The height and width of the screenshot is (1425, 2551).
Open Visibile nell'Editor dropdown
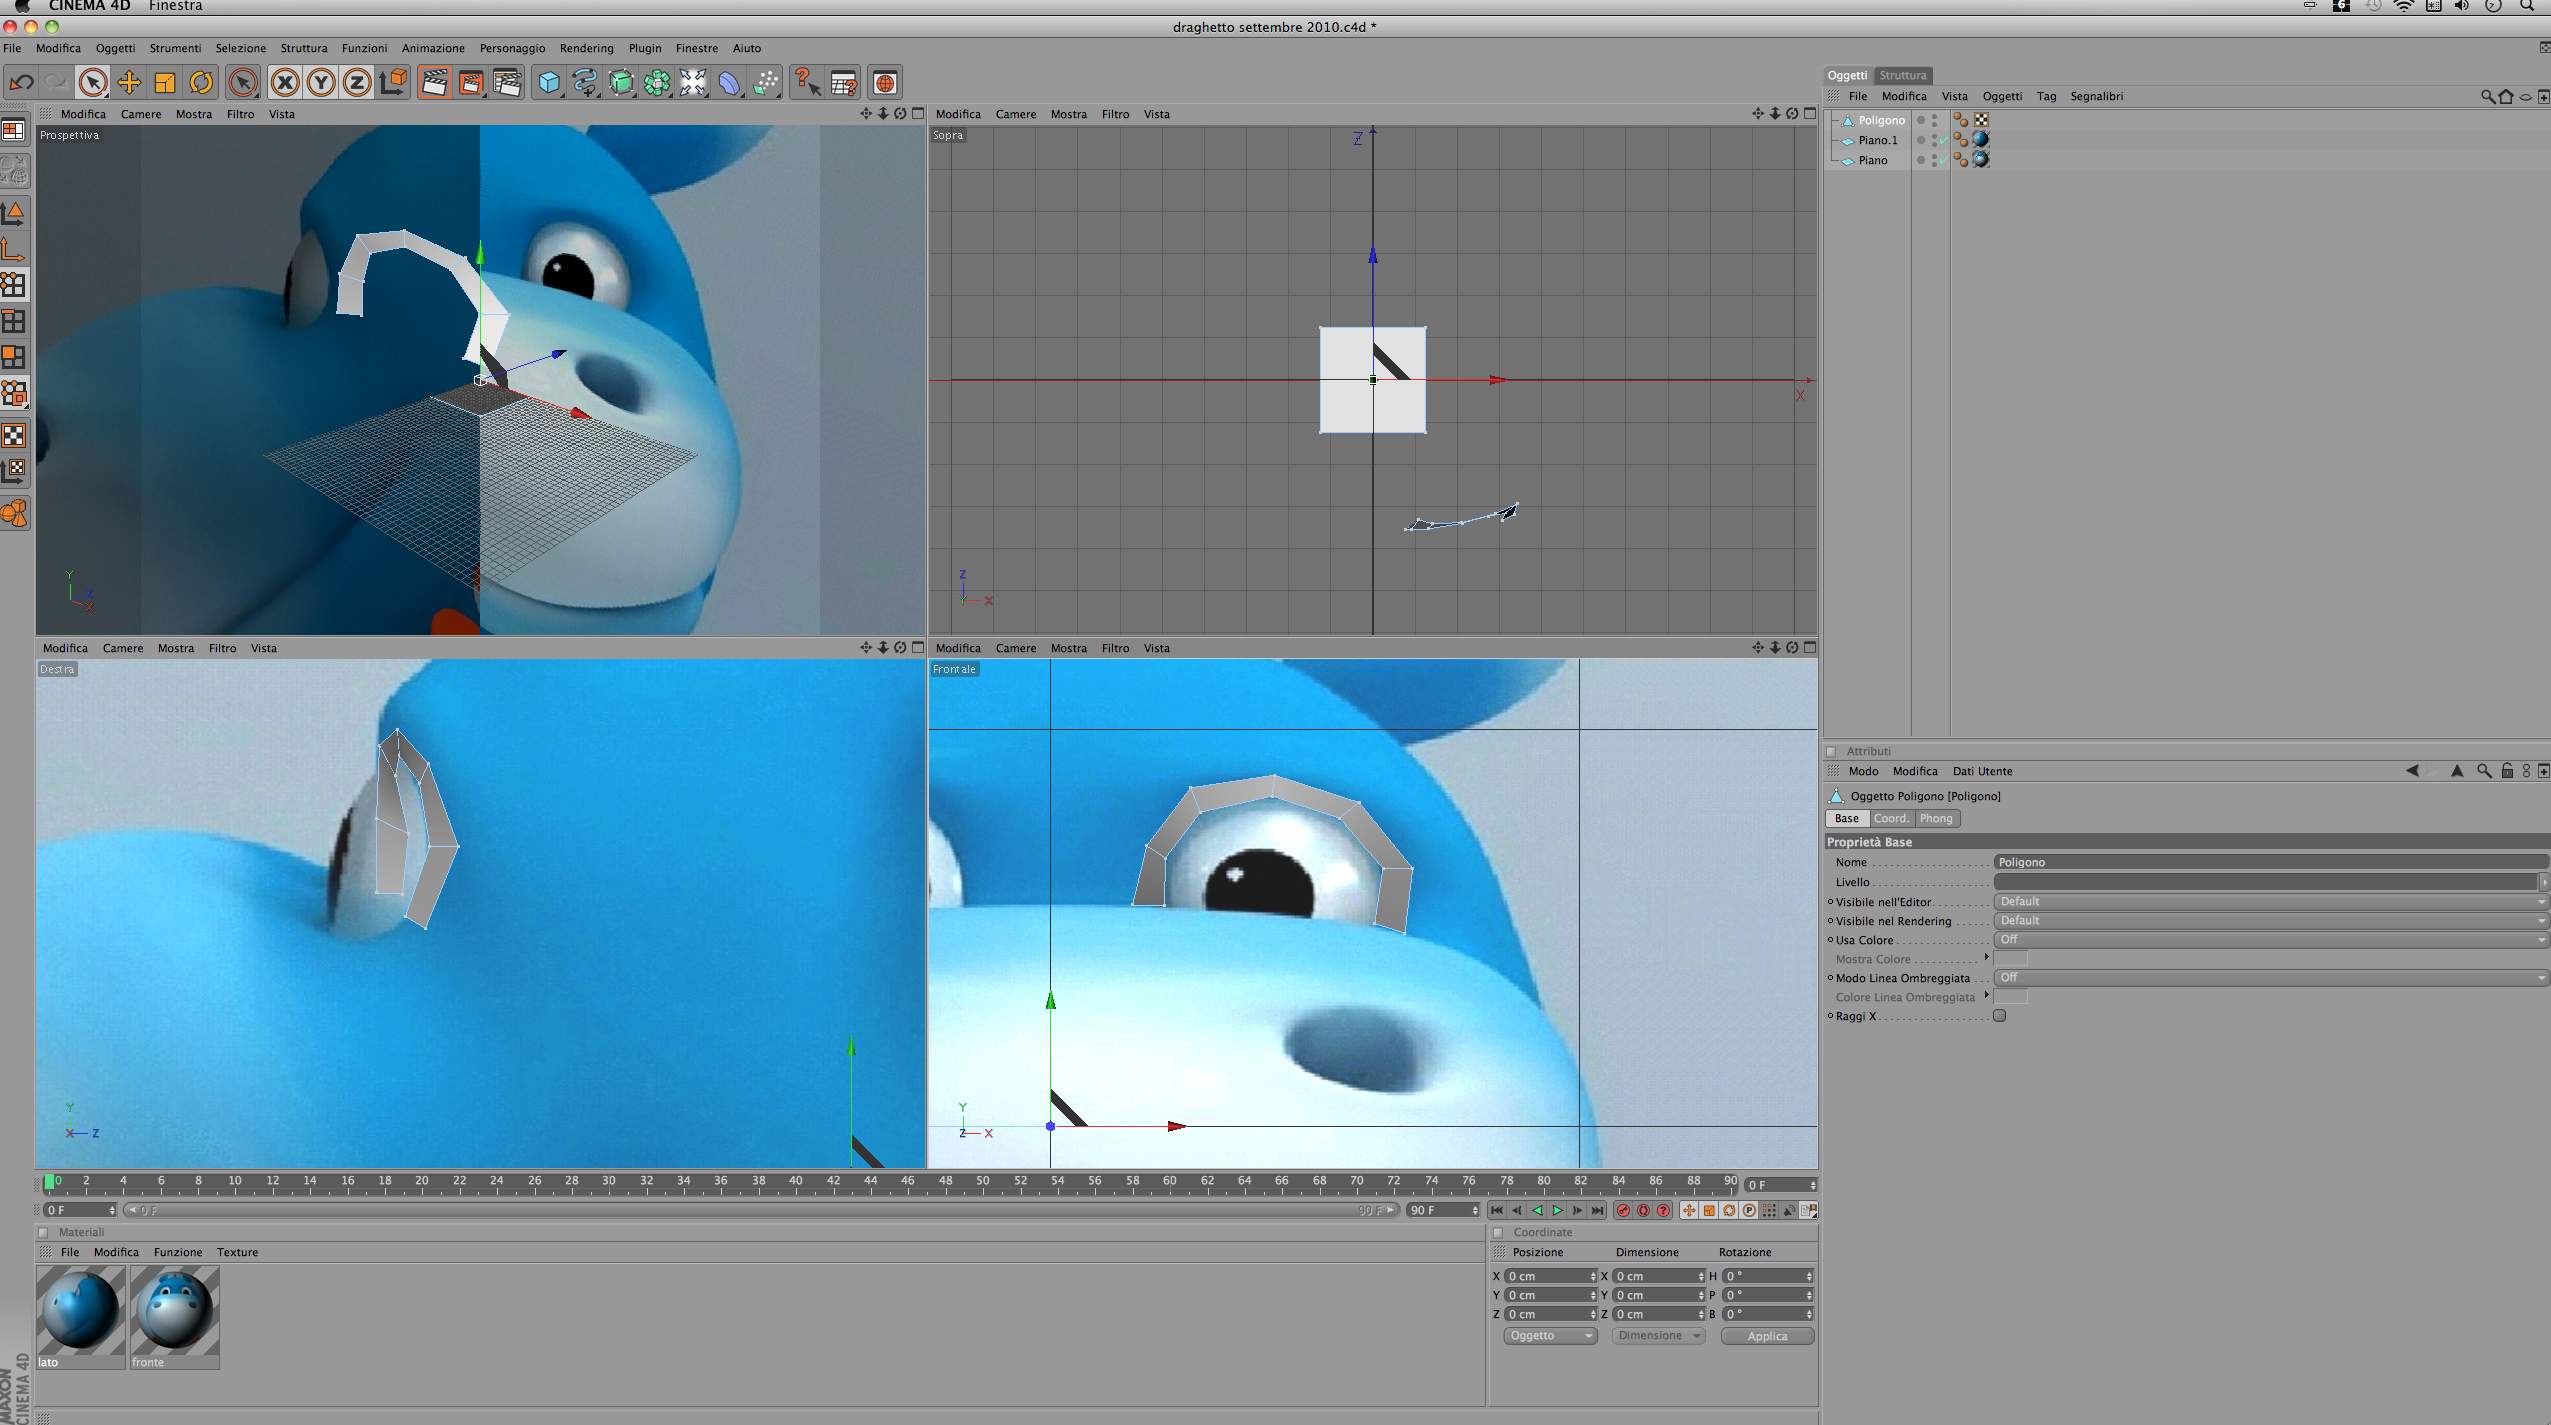pos(2270,902)
